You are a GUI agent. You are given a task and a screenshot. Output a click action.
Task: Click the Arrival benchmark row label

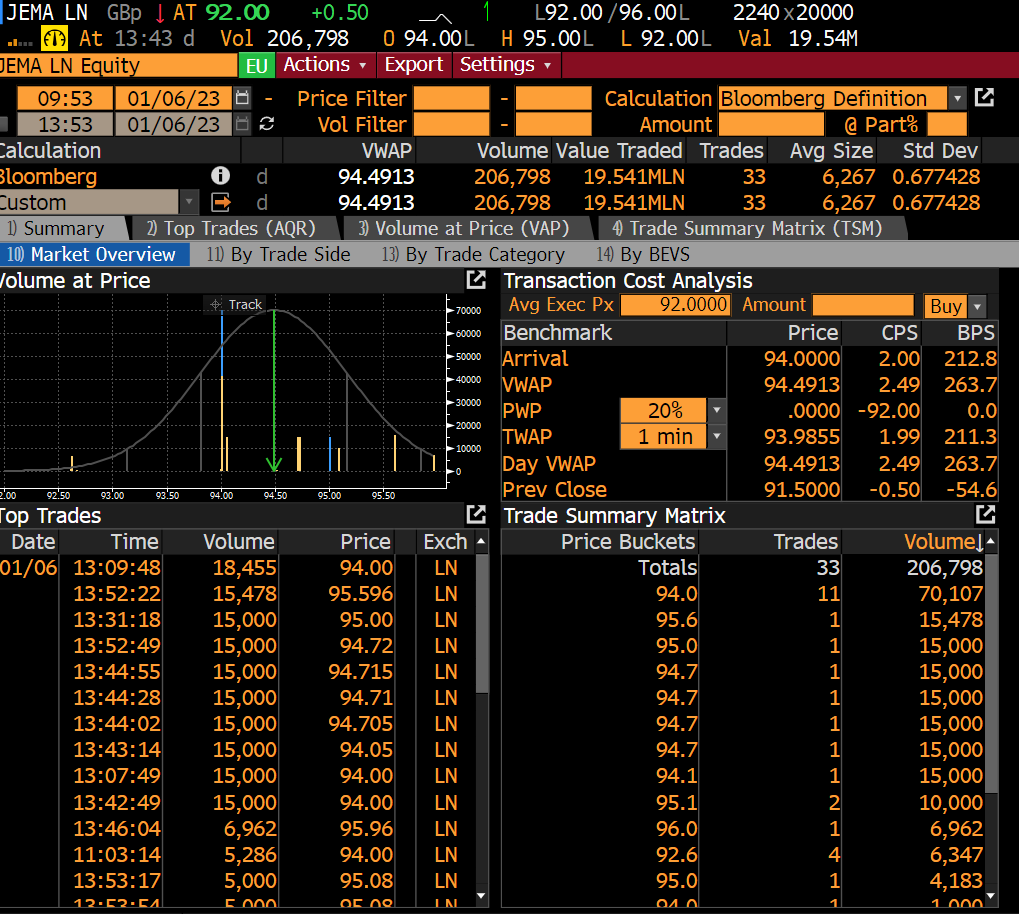pos(535,359)
